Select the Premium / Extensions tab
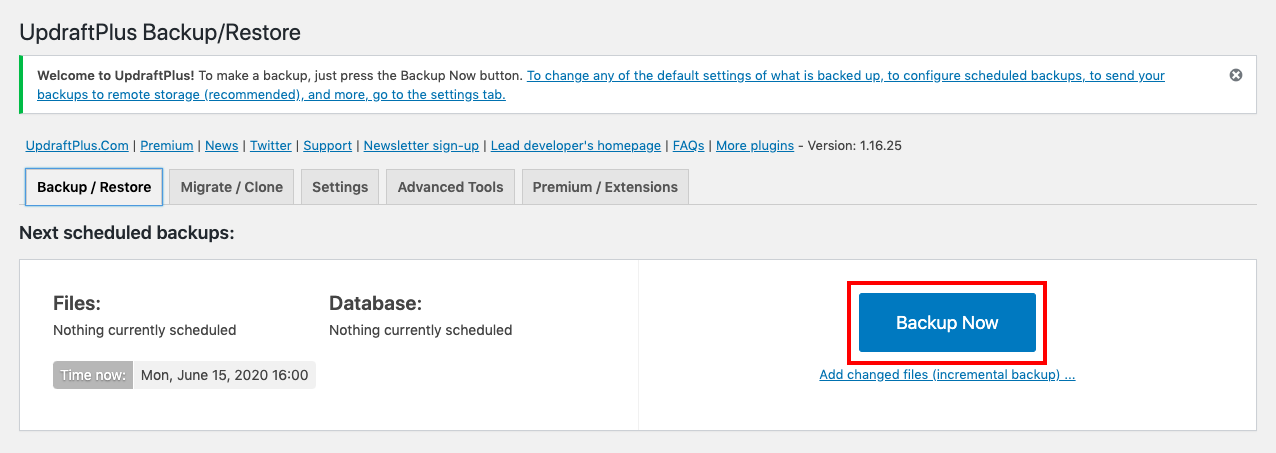The image size is (1276, 453). (605, 187)
